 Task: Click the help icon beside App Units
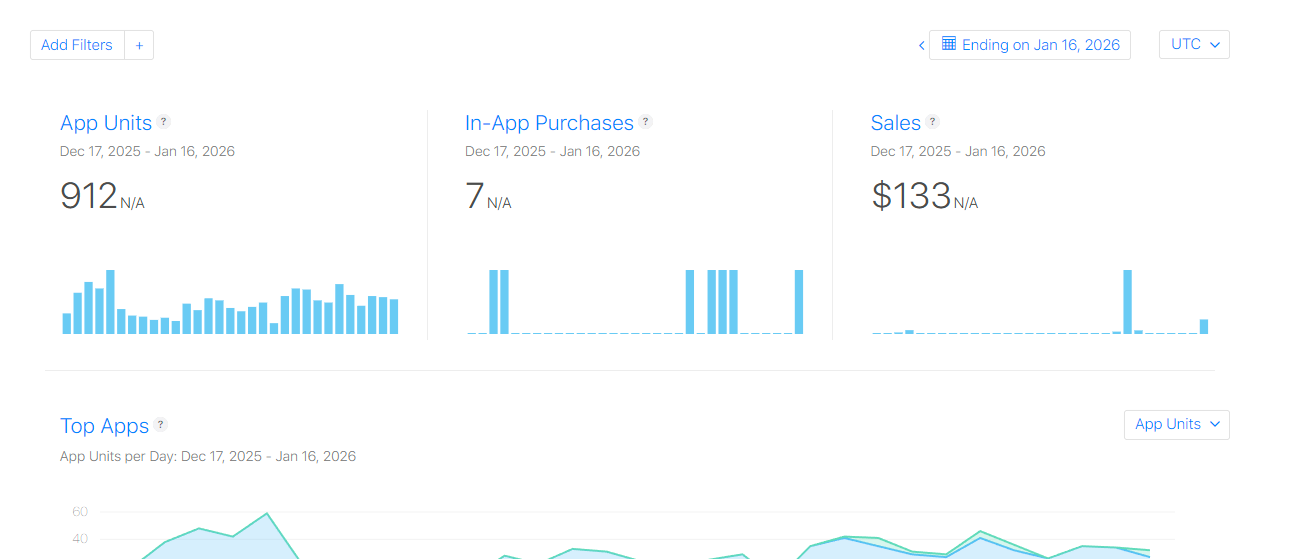tap(164, 122)
